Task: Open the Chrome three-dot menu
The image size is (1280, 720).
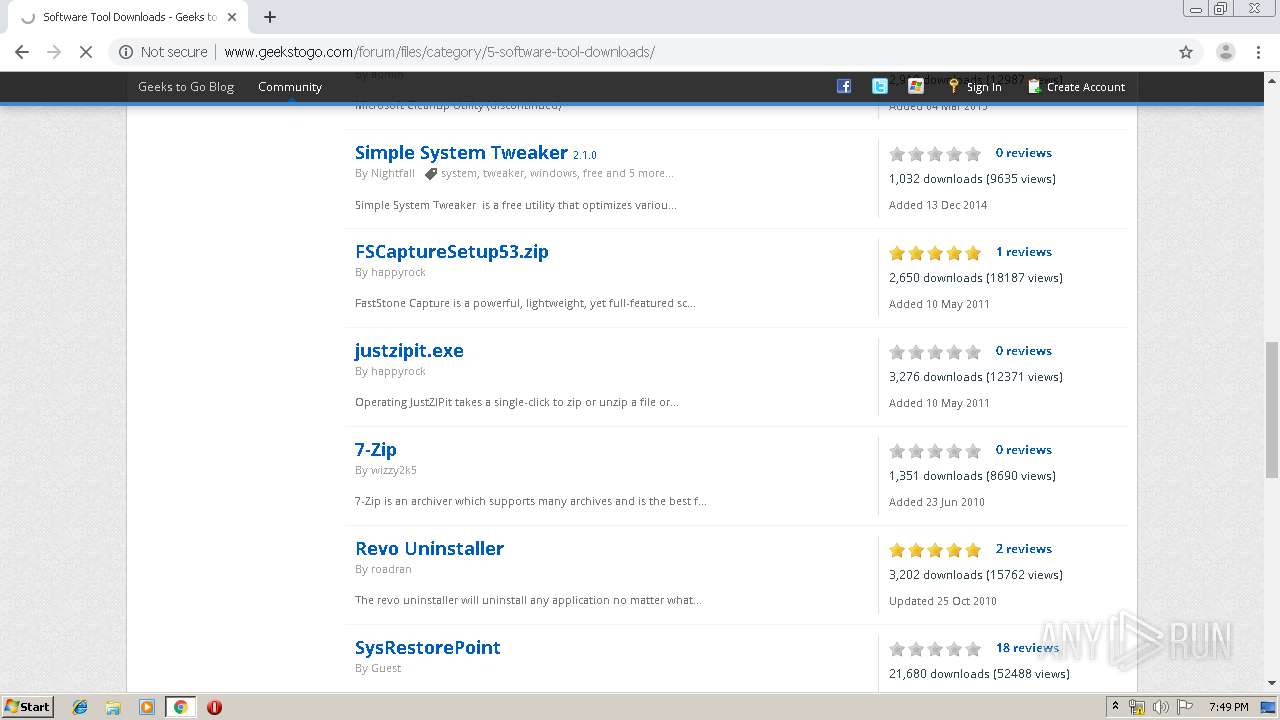Action: [x=1258, y=52]
